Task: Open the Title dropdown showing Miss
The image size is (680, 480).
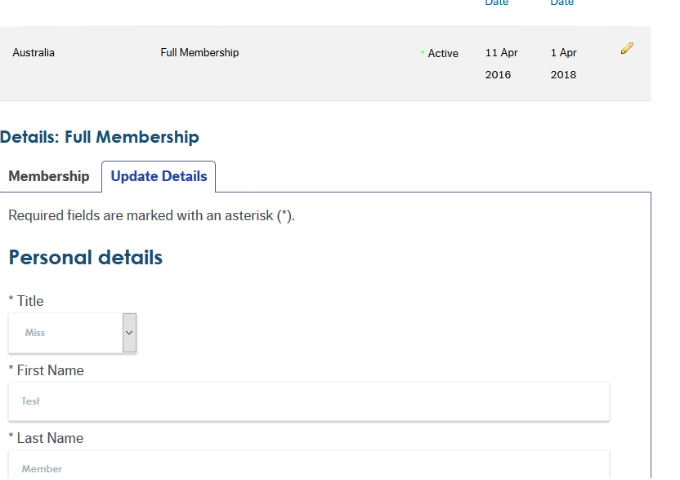Action: (66, 333)
